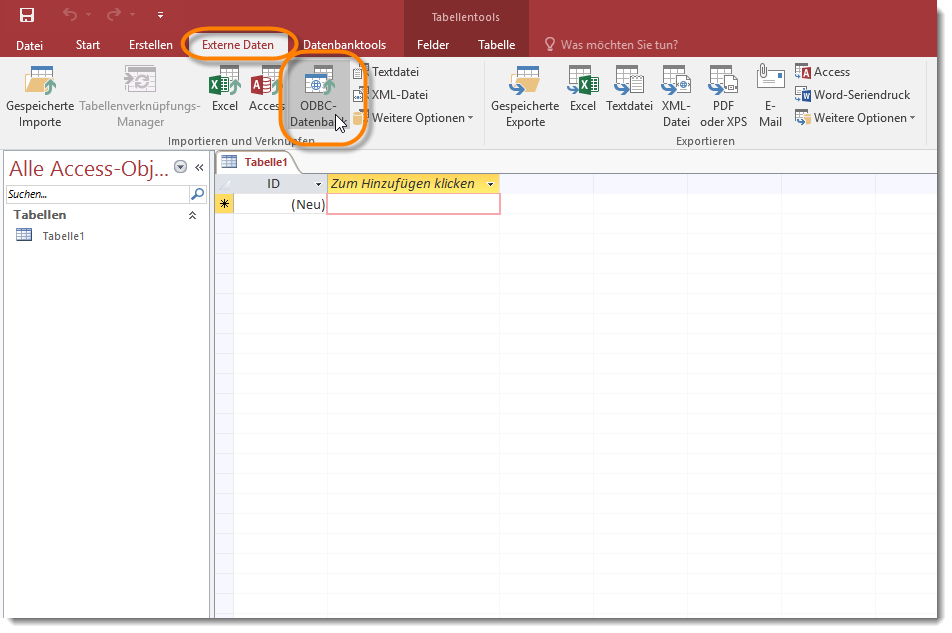952x633 pixels.
Task: Select Tabelle1 in navigation pane
Action: (62, 236)
